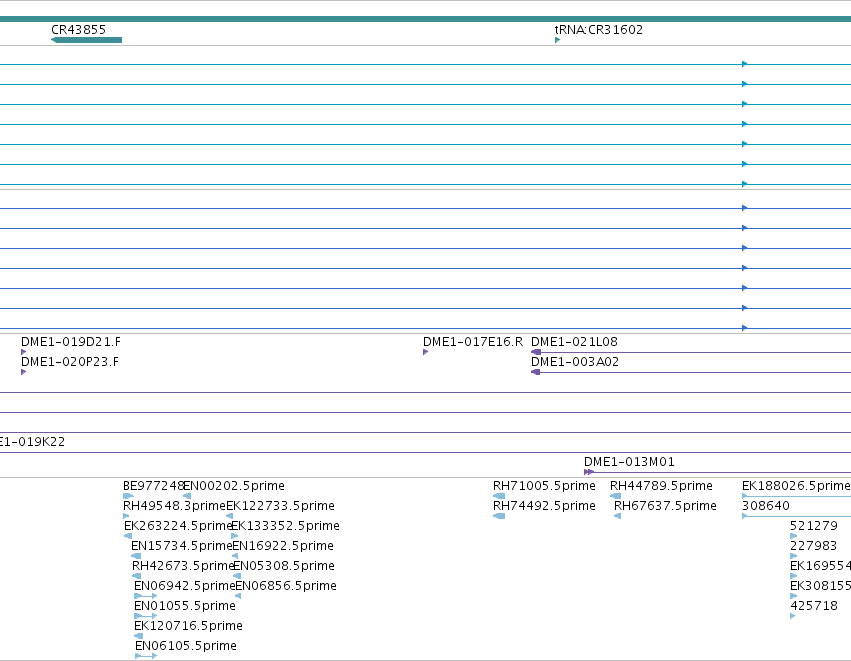The height and width of the screenshot is (661, 851).
Task: Click the CR43855 gene label
Action: point(78,29)
